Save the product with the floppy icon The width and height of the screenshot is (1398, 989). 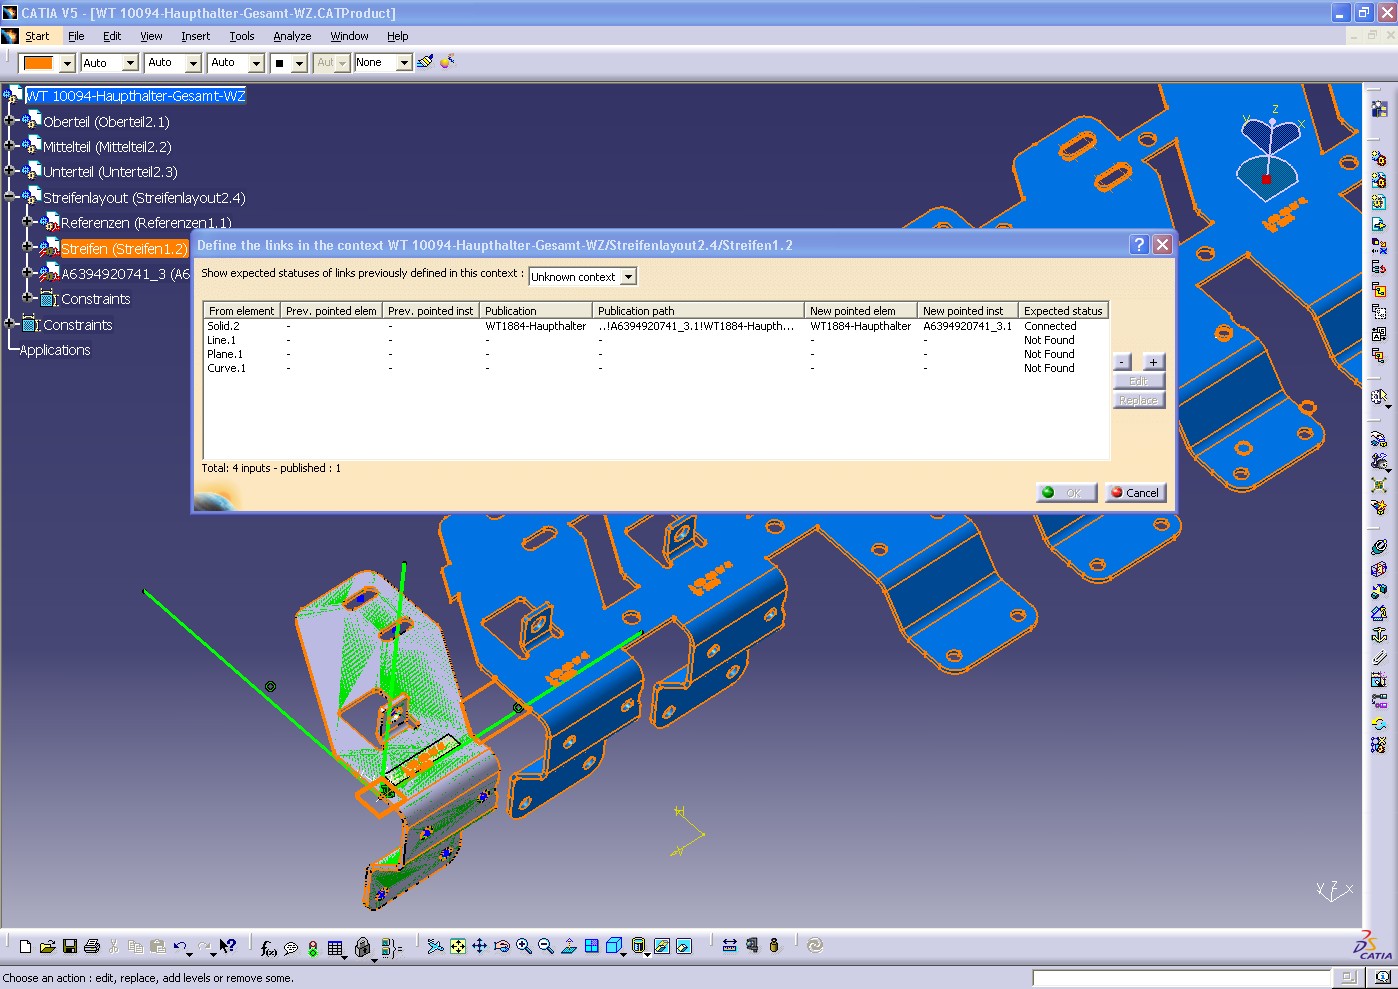click(70, 946)
